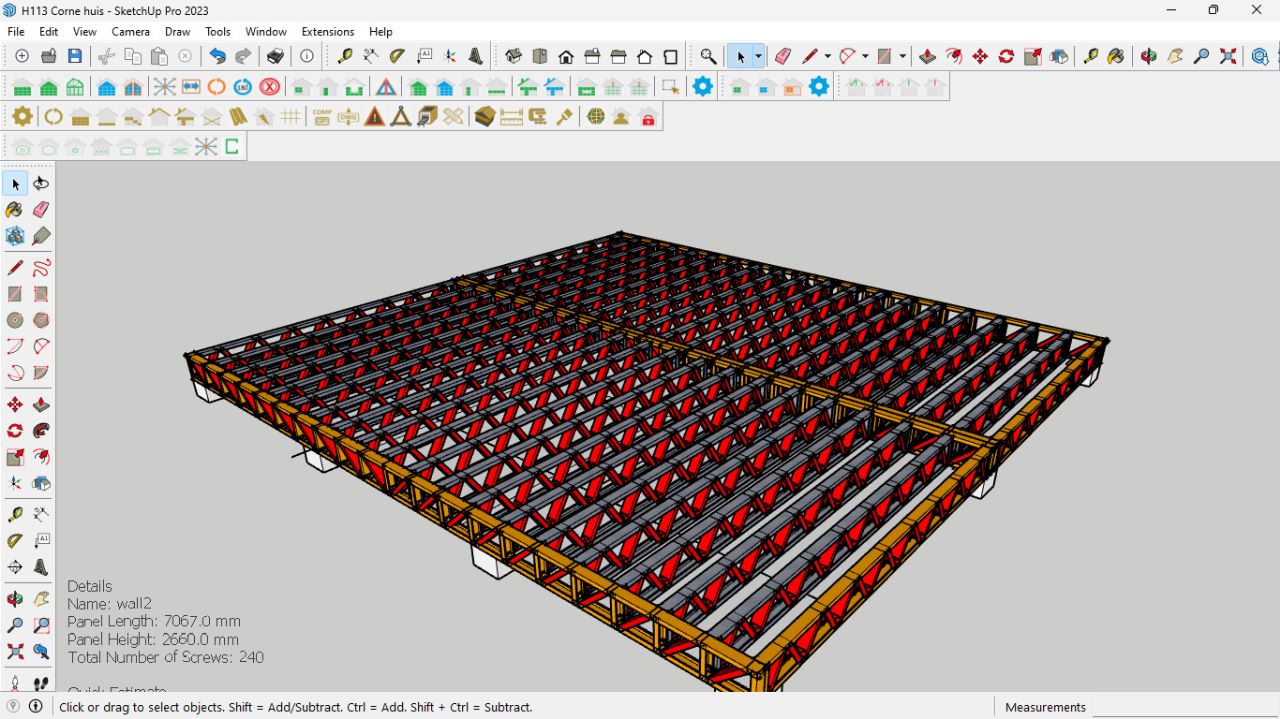Expand the Line tool dropdown arrow
Viewport: 1280px width, 719px height.
[827, 57]
